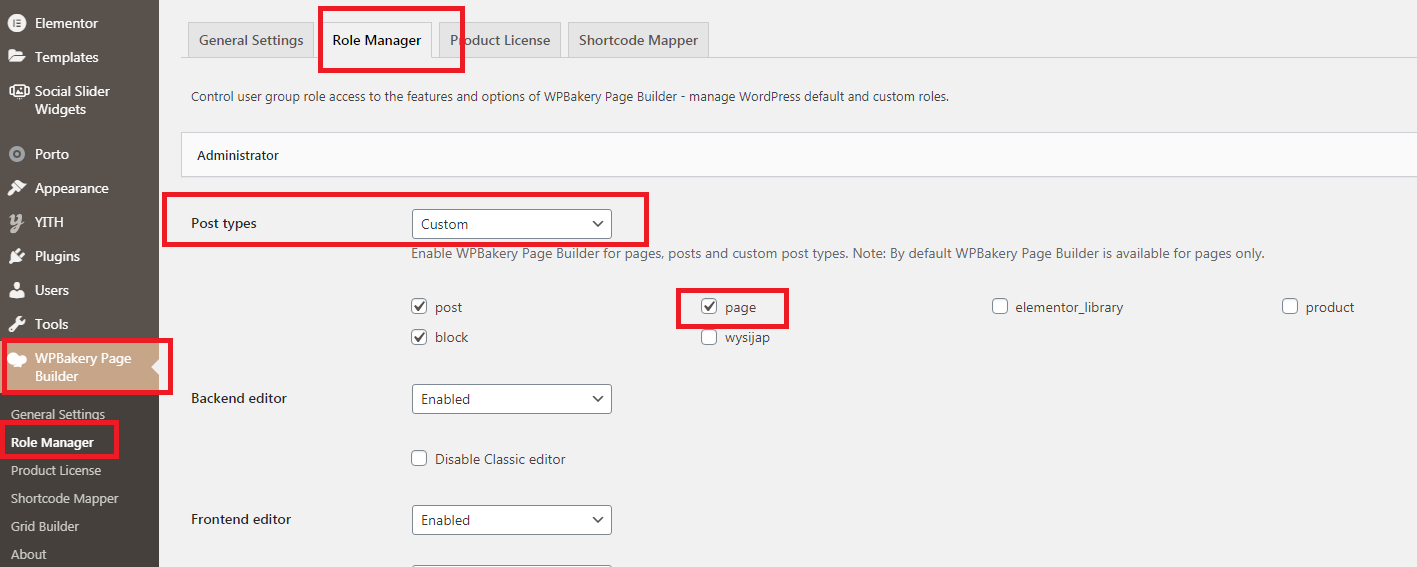The height and width of the screenshot is (567, 1417).
Task: Expand the Frontend editor dropdown
Action: (x=512, y=520)
